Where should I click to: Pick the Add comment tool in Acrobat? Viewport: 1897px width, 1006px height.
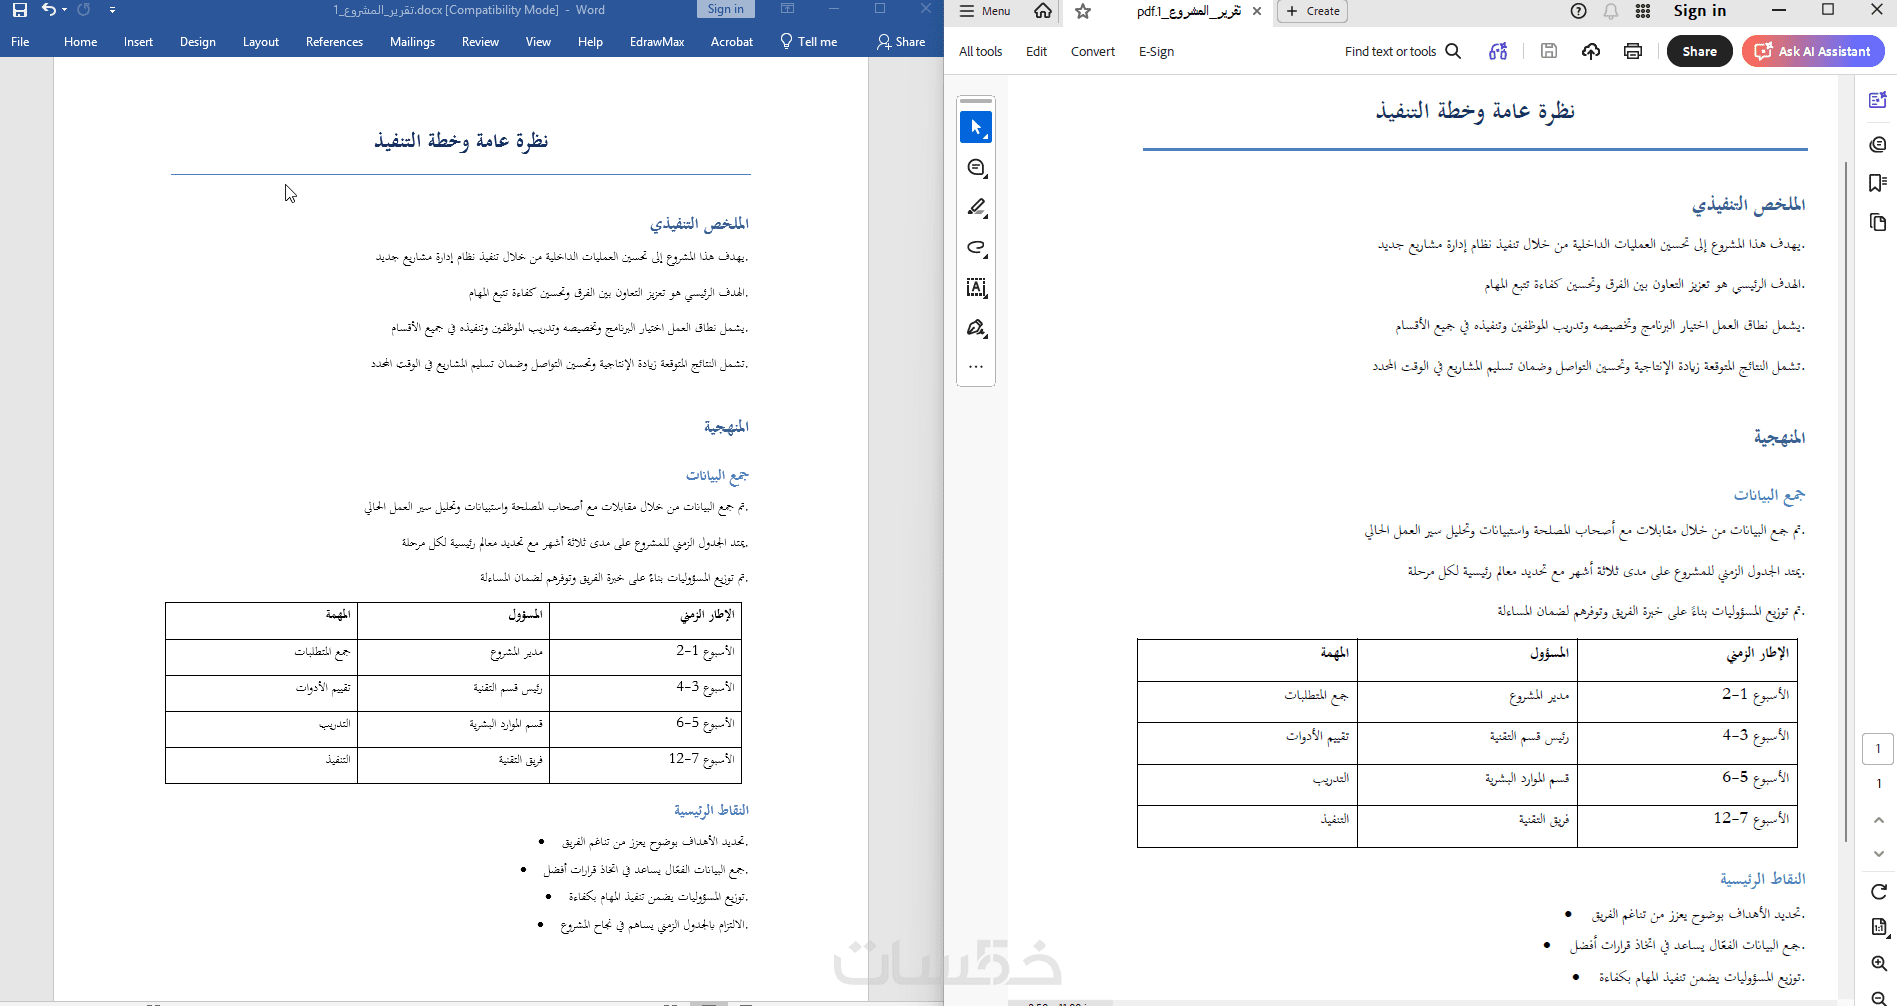point(976,168)
